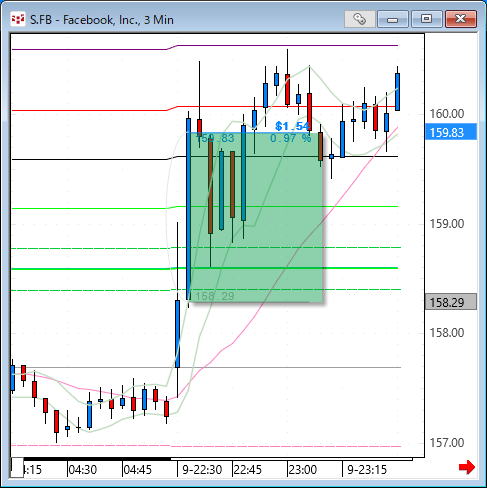Minimize the S.FB chart window

pos(393,19)
